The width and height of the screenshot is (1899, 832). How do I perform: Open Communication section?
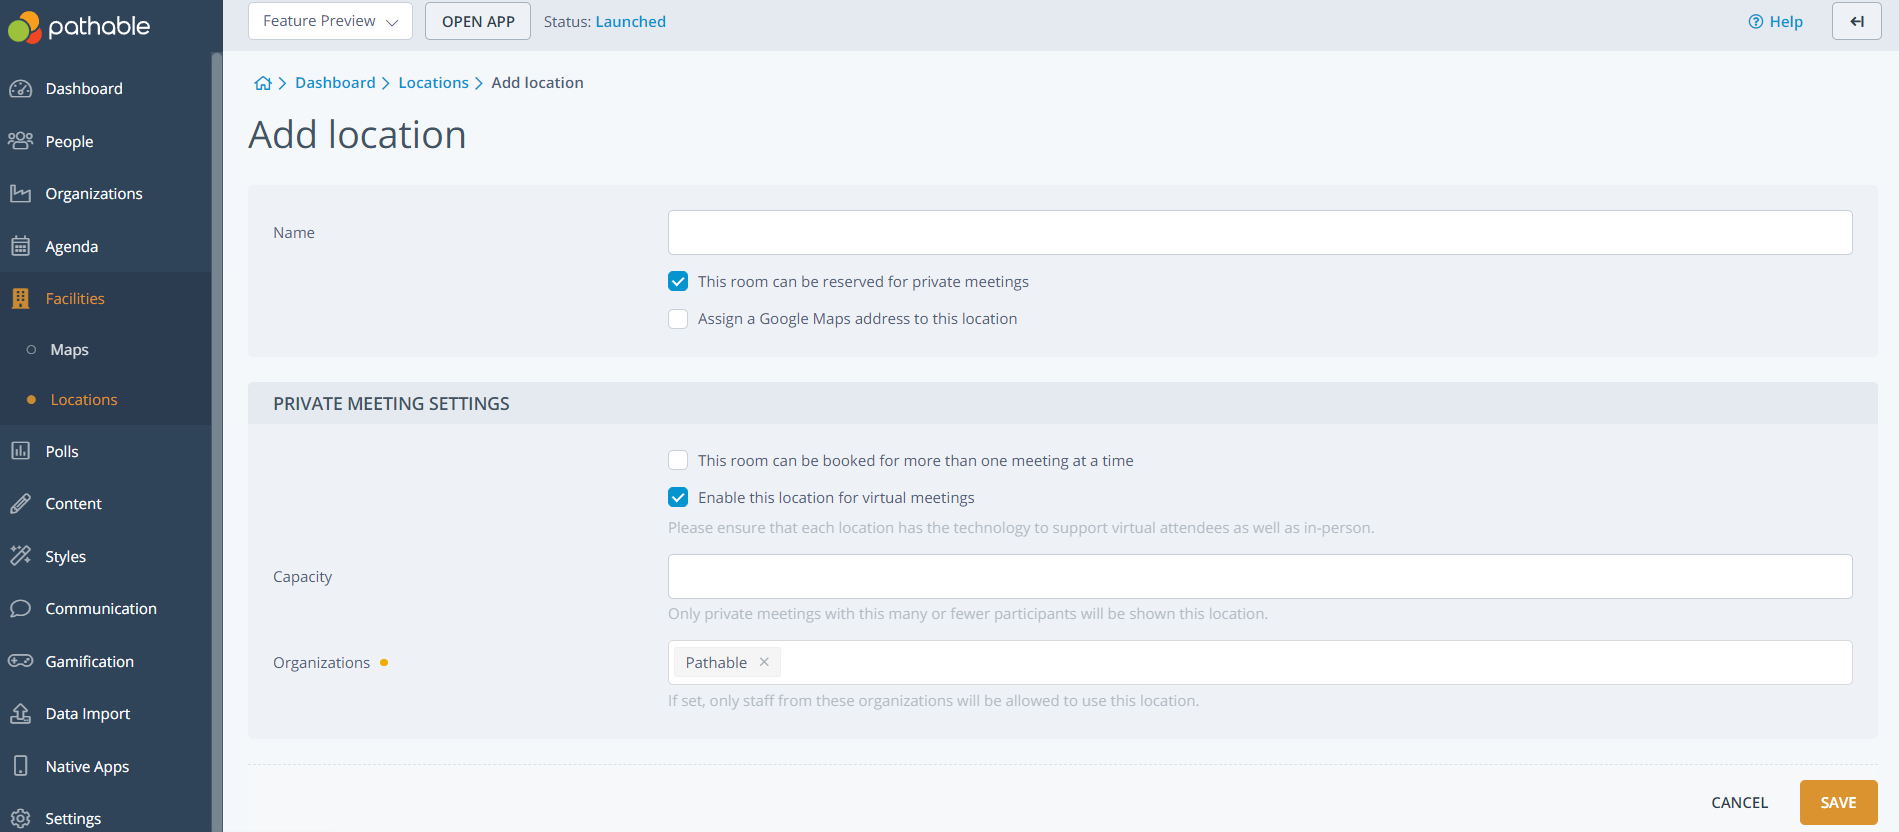tap(101, 609)
